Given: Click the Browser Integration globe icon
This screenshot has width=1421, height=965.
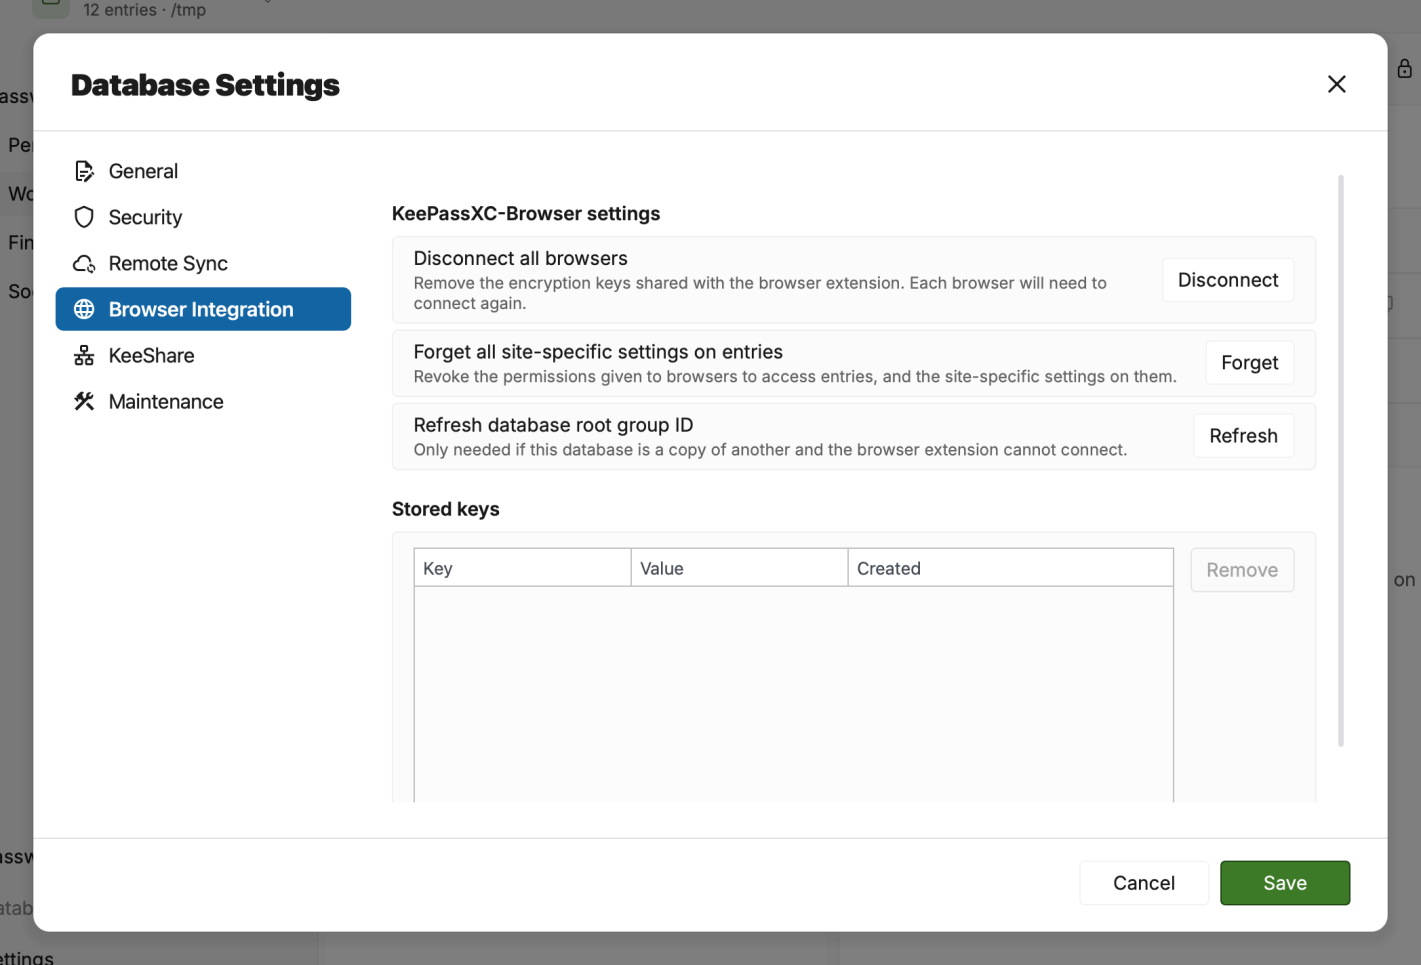Looking at the screenshot, I should tap(84, 309).
